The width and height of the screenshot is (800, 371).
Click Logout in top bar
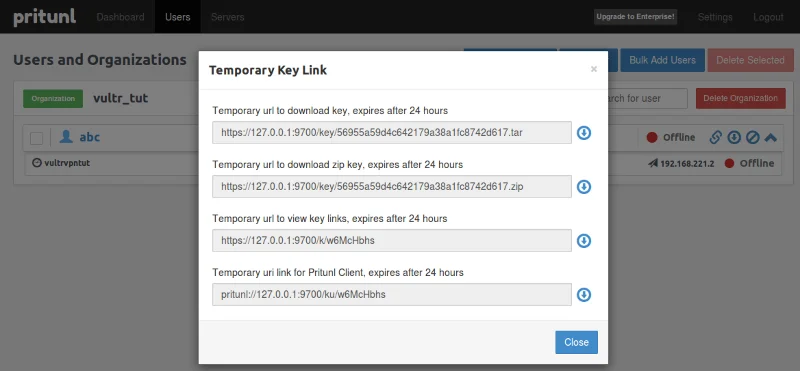coord(768,17)
